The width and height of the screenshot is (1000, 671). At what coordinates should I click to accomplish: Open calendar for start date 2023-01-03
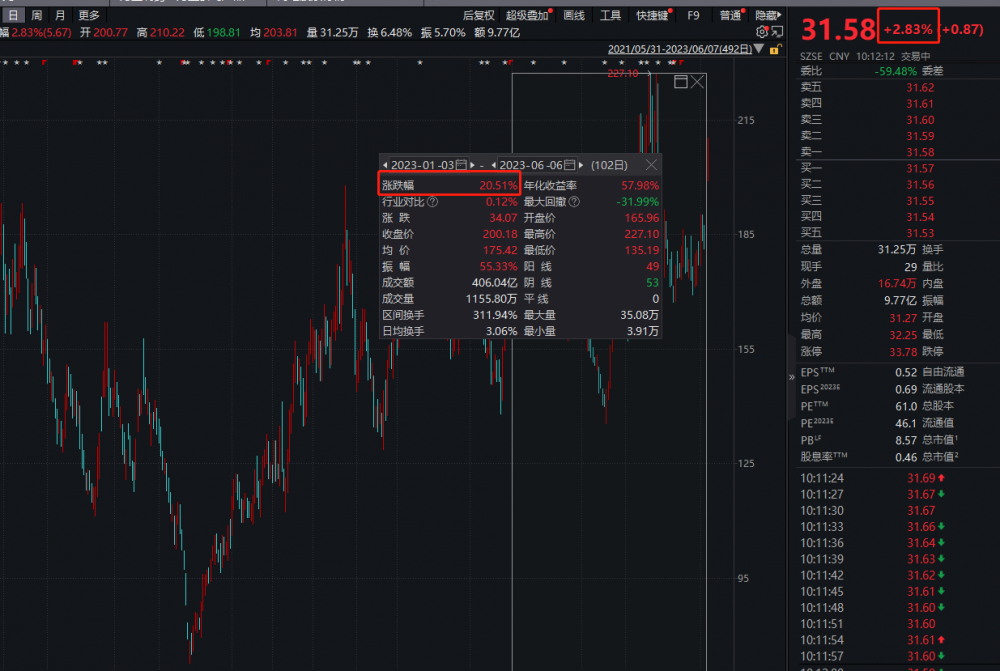461,165
